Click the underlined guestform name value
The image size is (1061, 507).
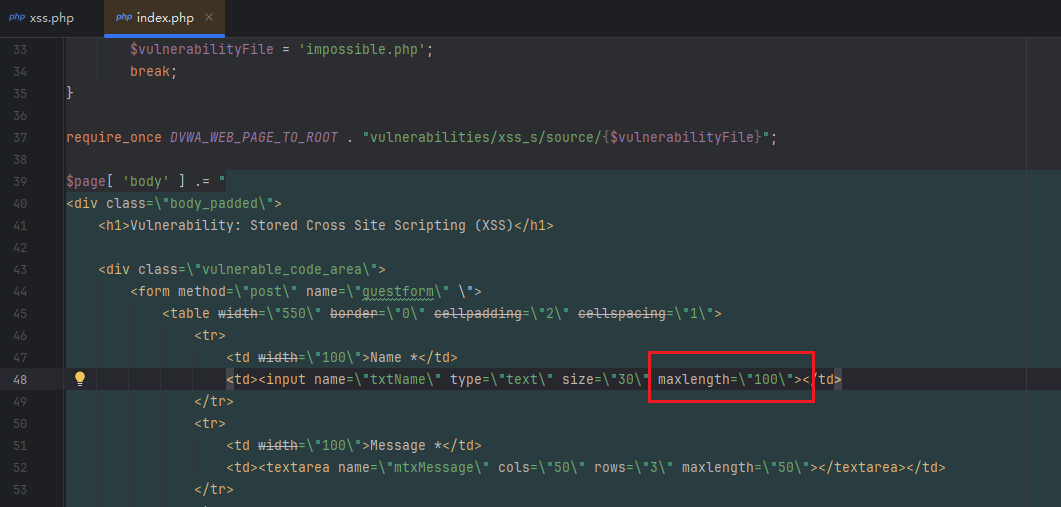coord(401,292)
